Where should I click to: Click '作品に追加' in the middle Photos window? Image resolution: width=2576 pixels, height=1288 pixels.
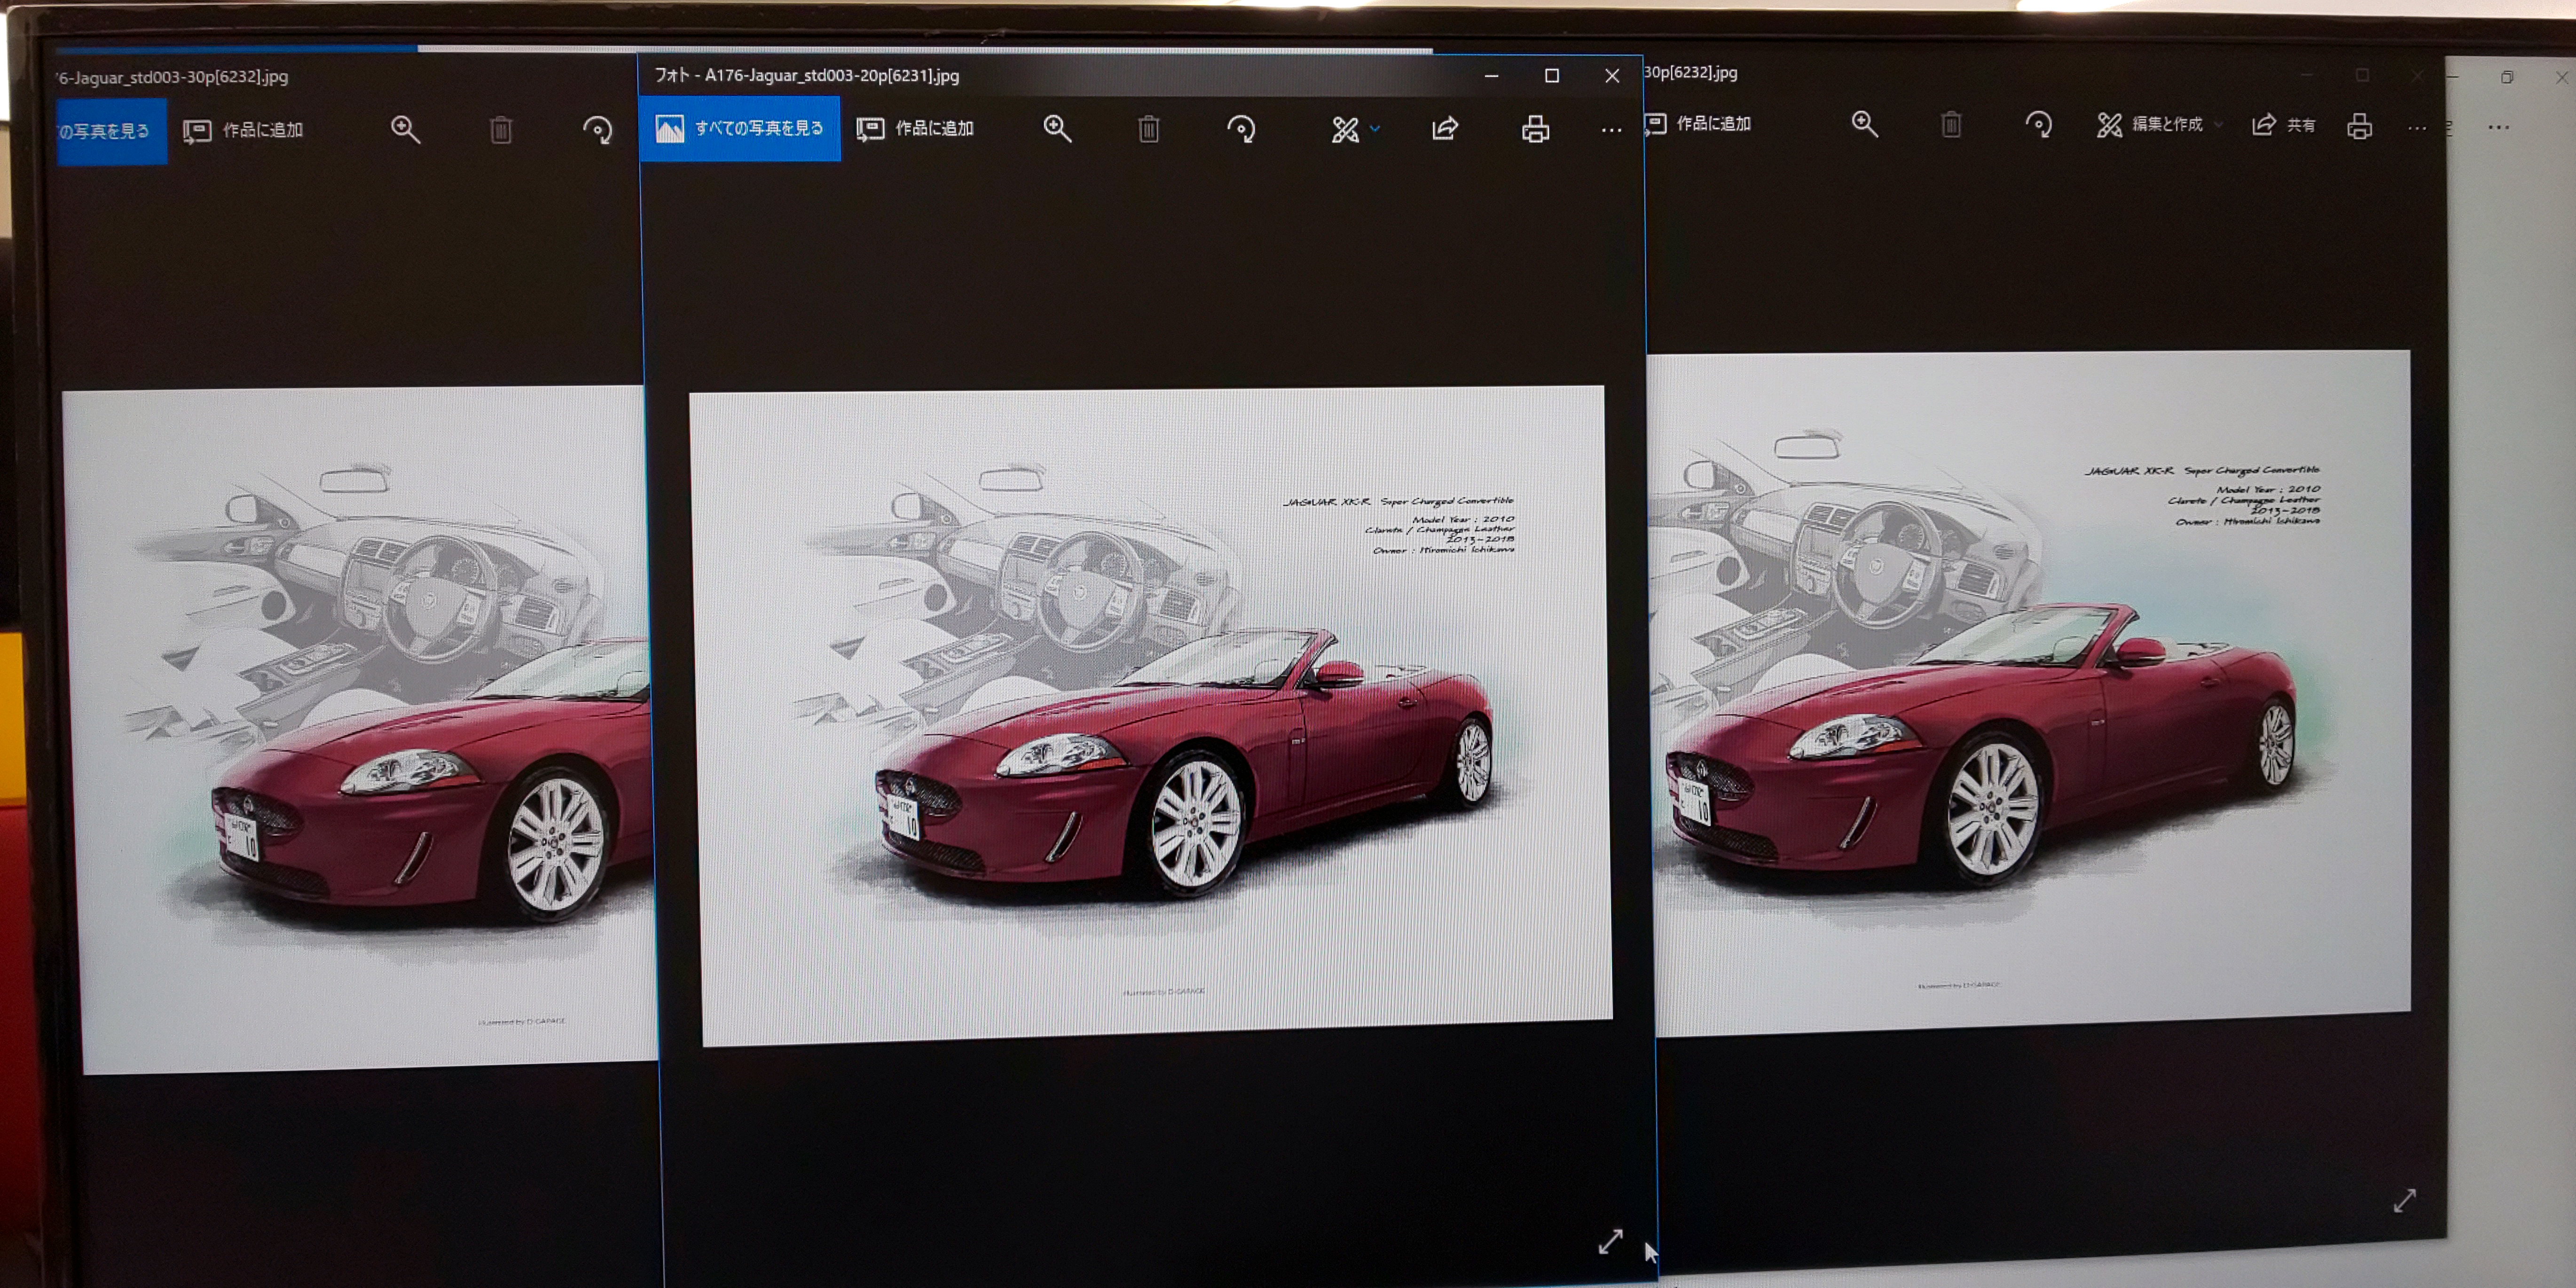(x=915, y=128)
